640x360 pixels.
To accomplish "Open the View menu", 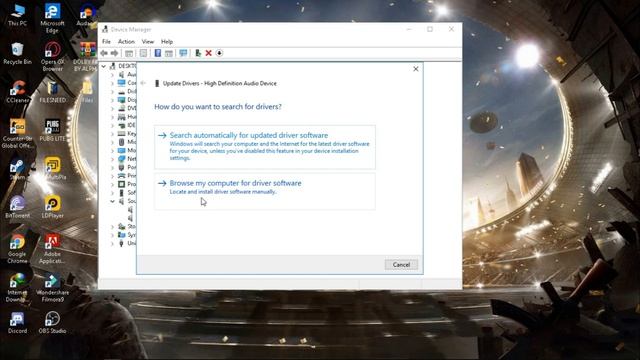I will coord(148,42).
